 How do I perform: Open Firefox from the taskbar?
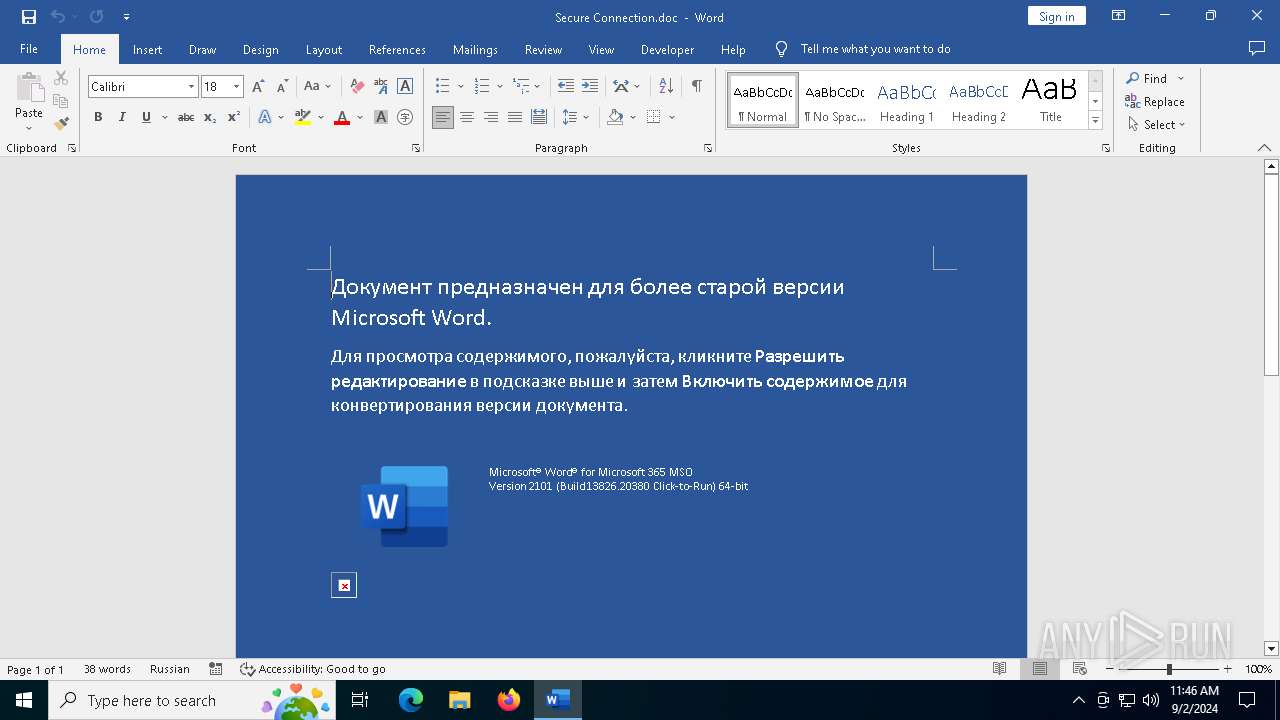click(x=509, y=700)
